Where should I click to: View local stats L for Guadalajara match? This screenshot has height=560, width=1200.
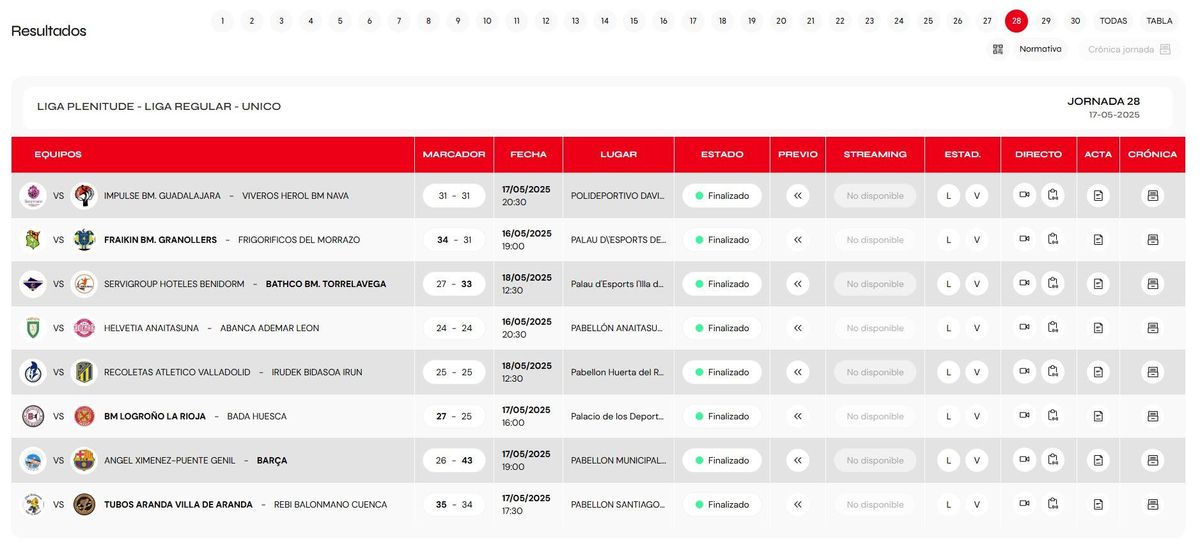pos(949,195)
